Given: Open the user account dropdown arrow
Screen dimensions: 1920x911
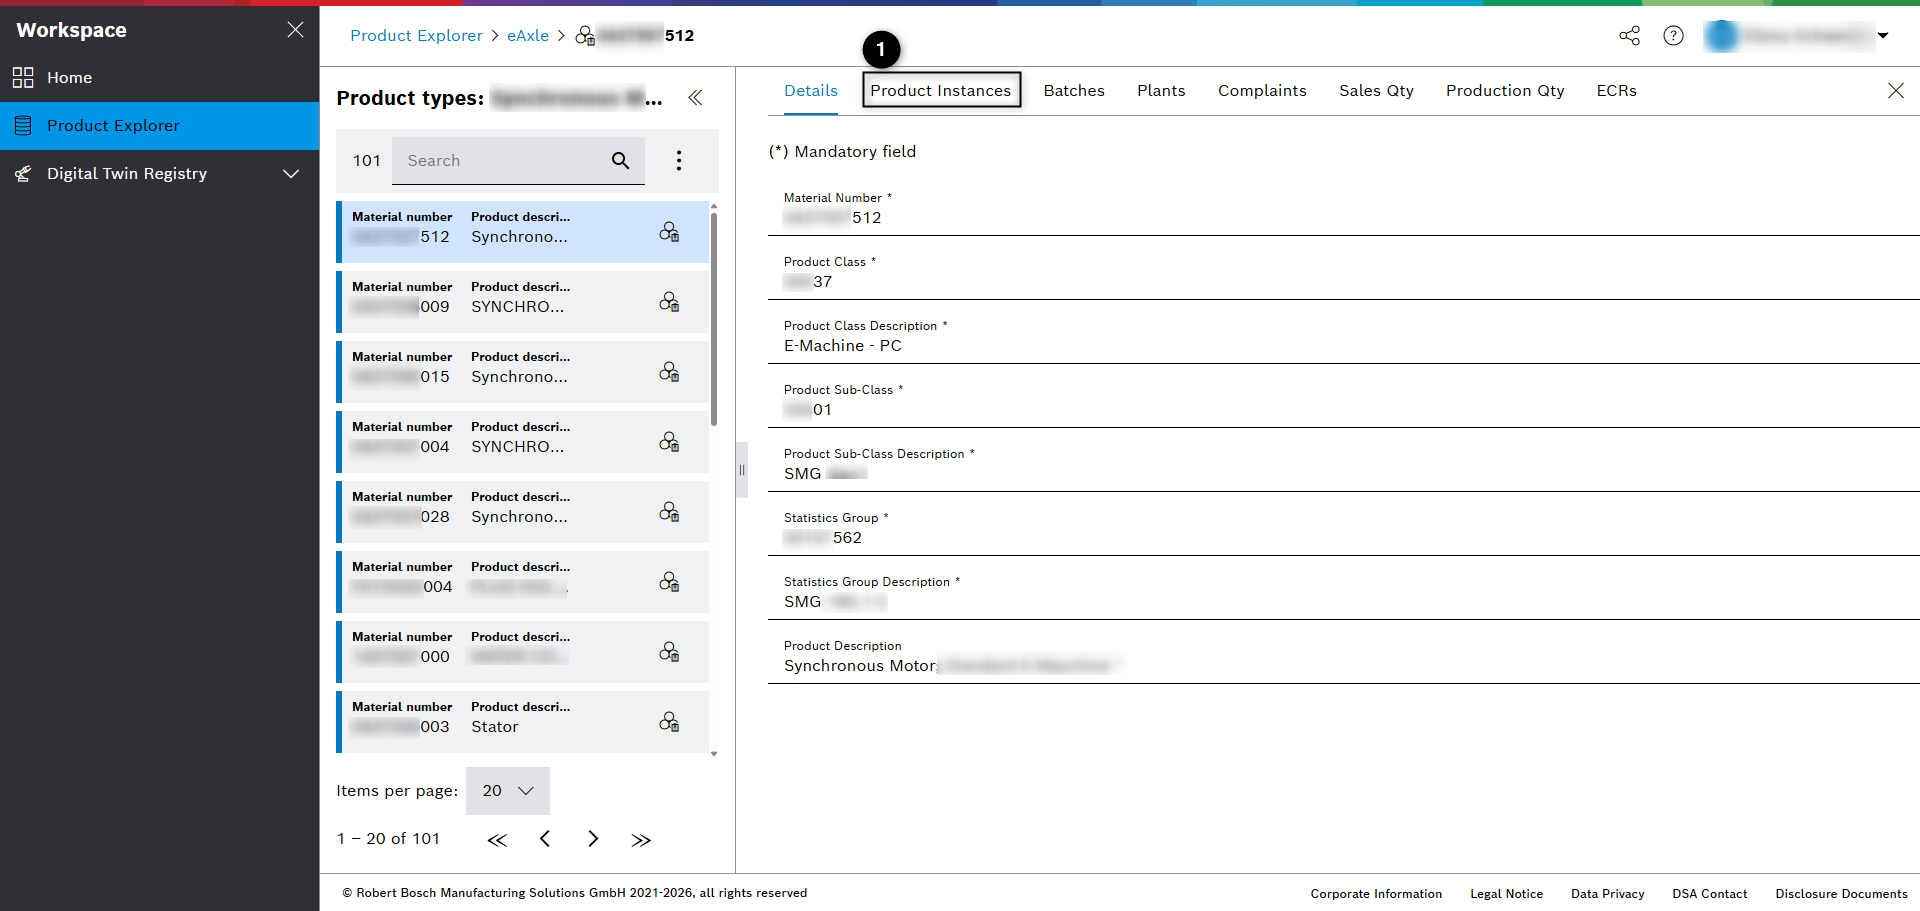Looking at the screenshot, I should tap(1883, 36).
